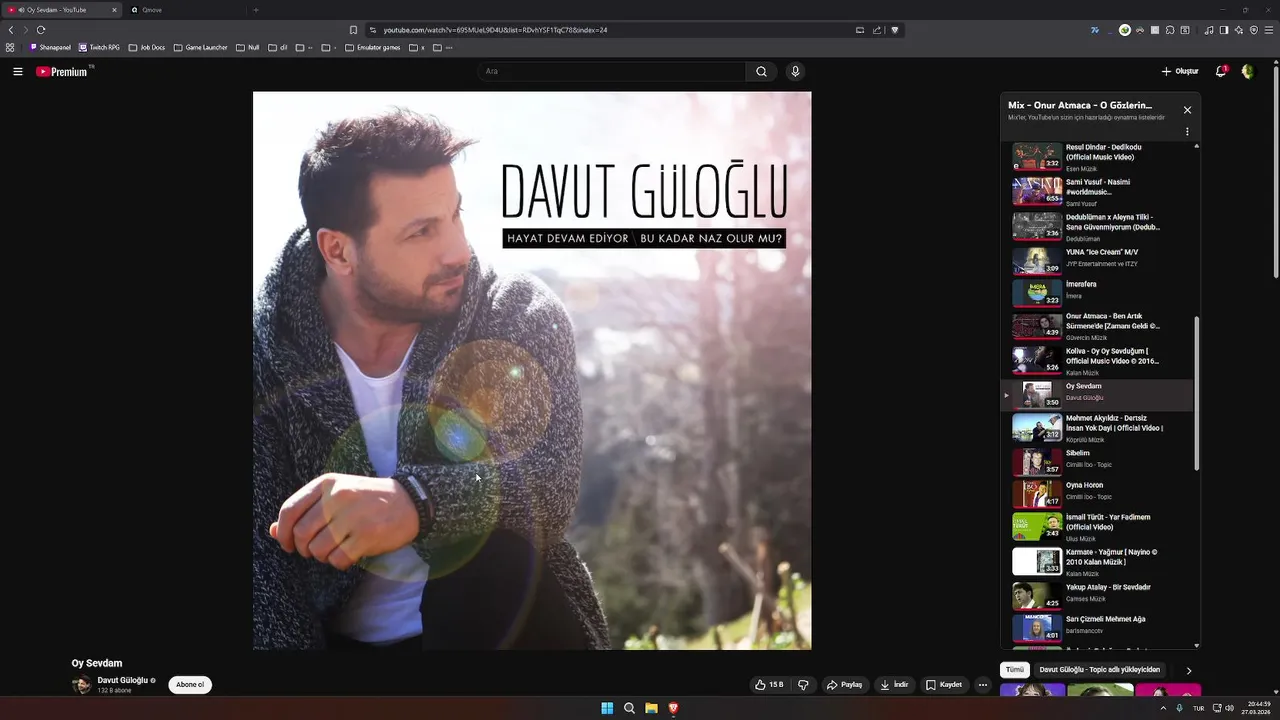The image size is (1280, 720).
Task: Click the Mix playlist panel scrollbar
Action: tap(1196, 394)
